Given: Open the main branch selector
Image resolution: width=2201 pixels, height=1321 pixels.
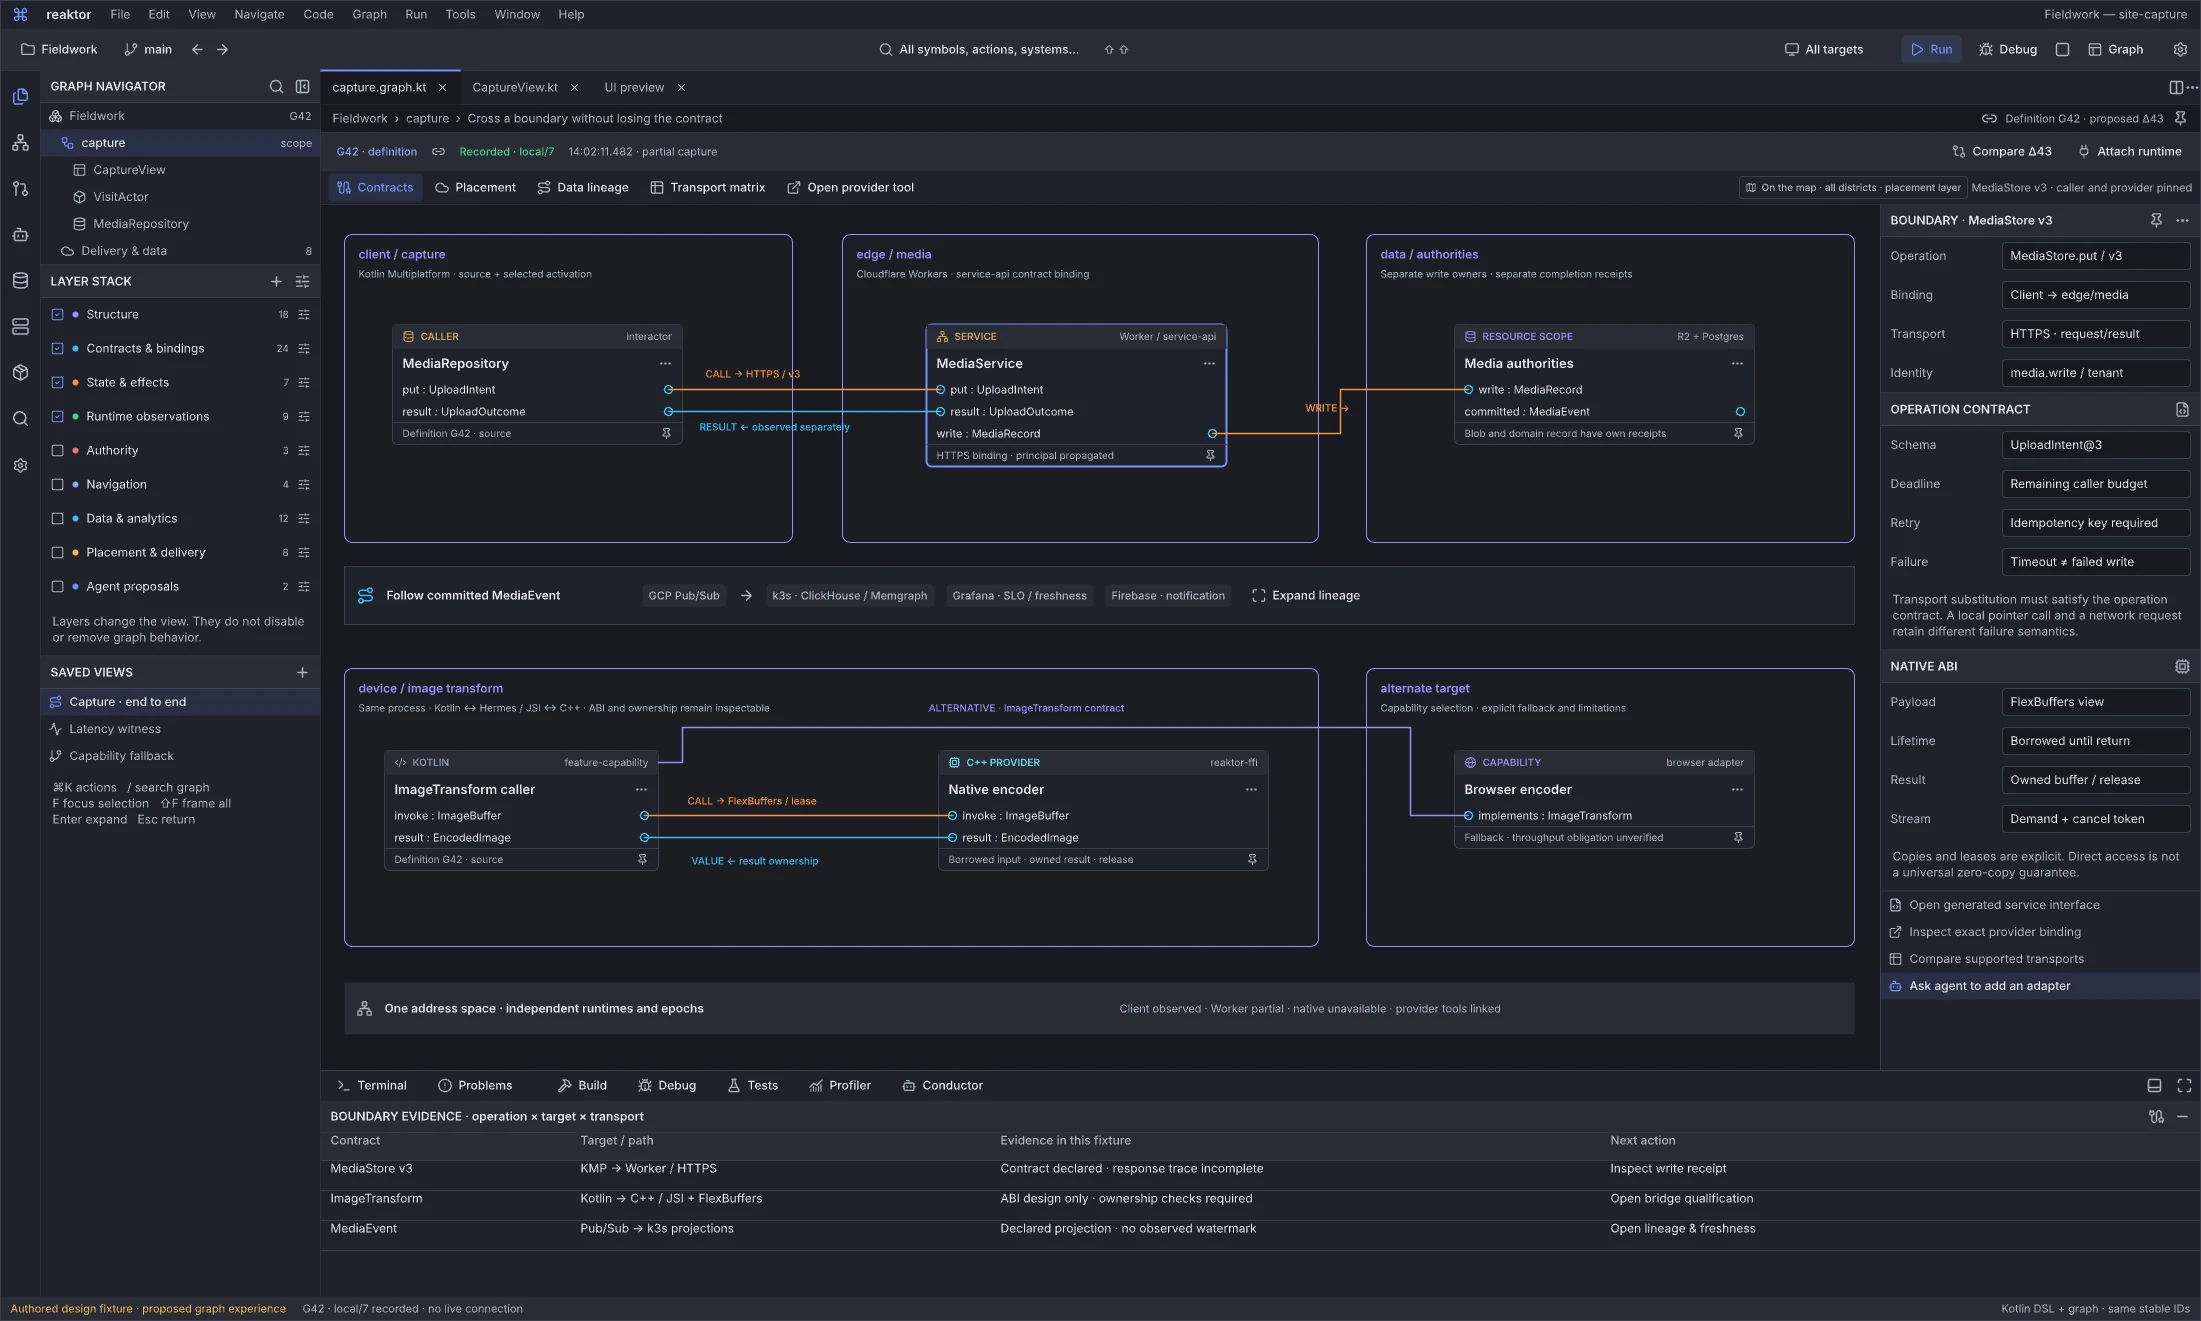Looking at the screenshot, I should [x=148, y=50].
